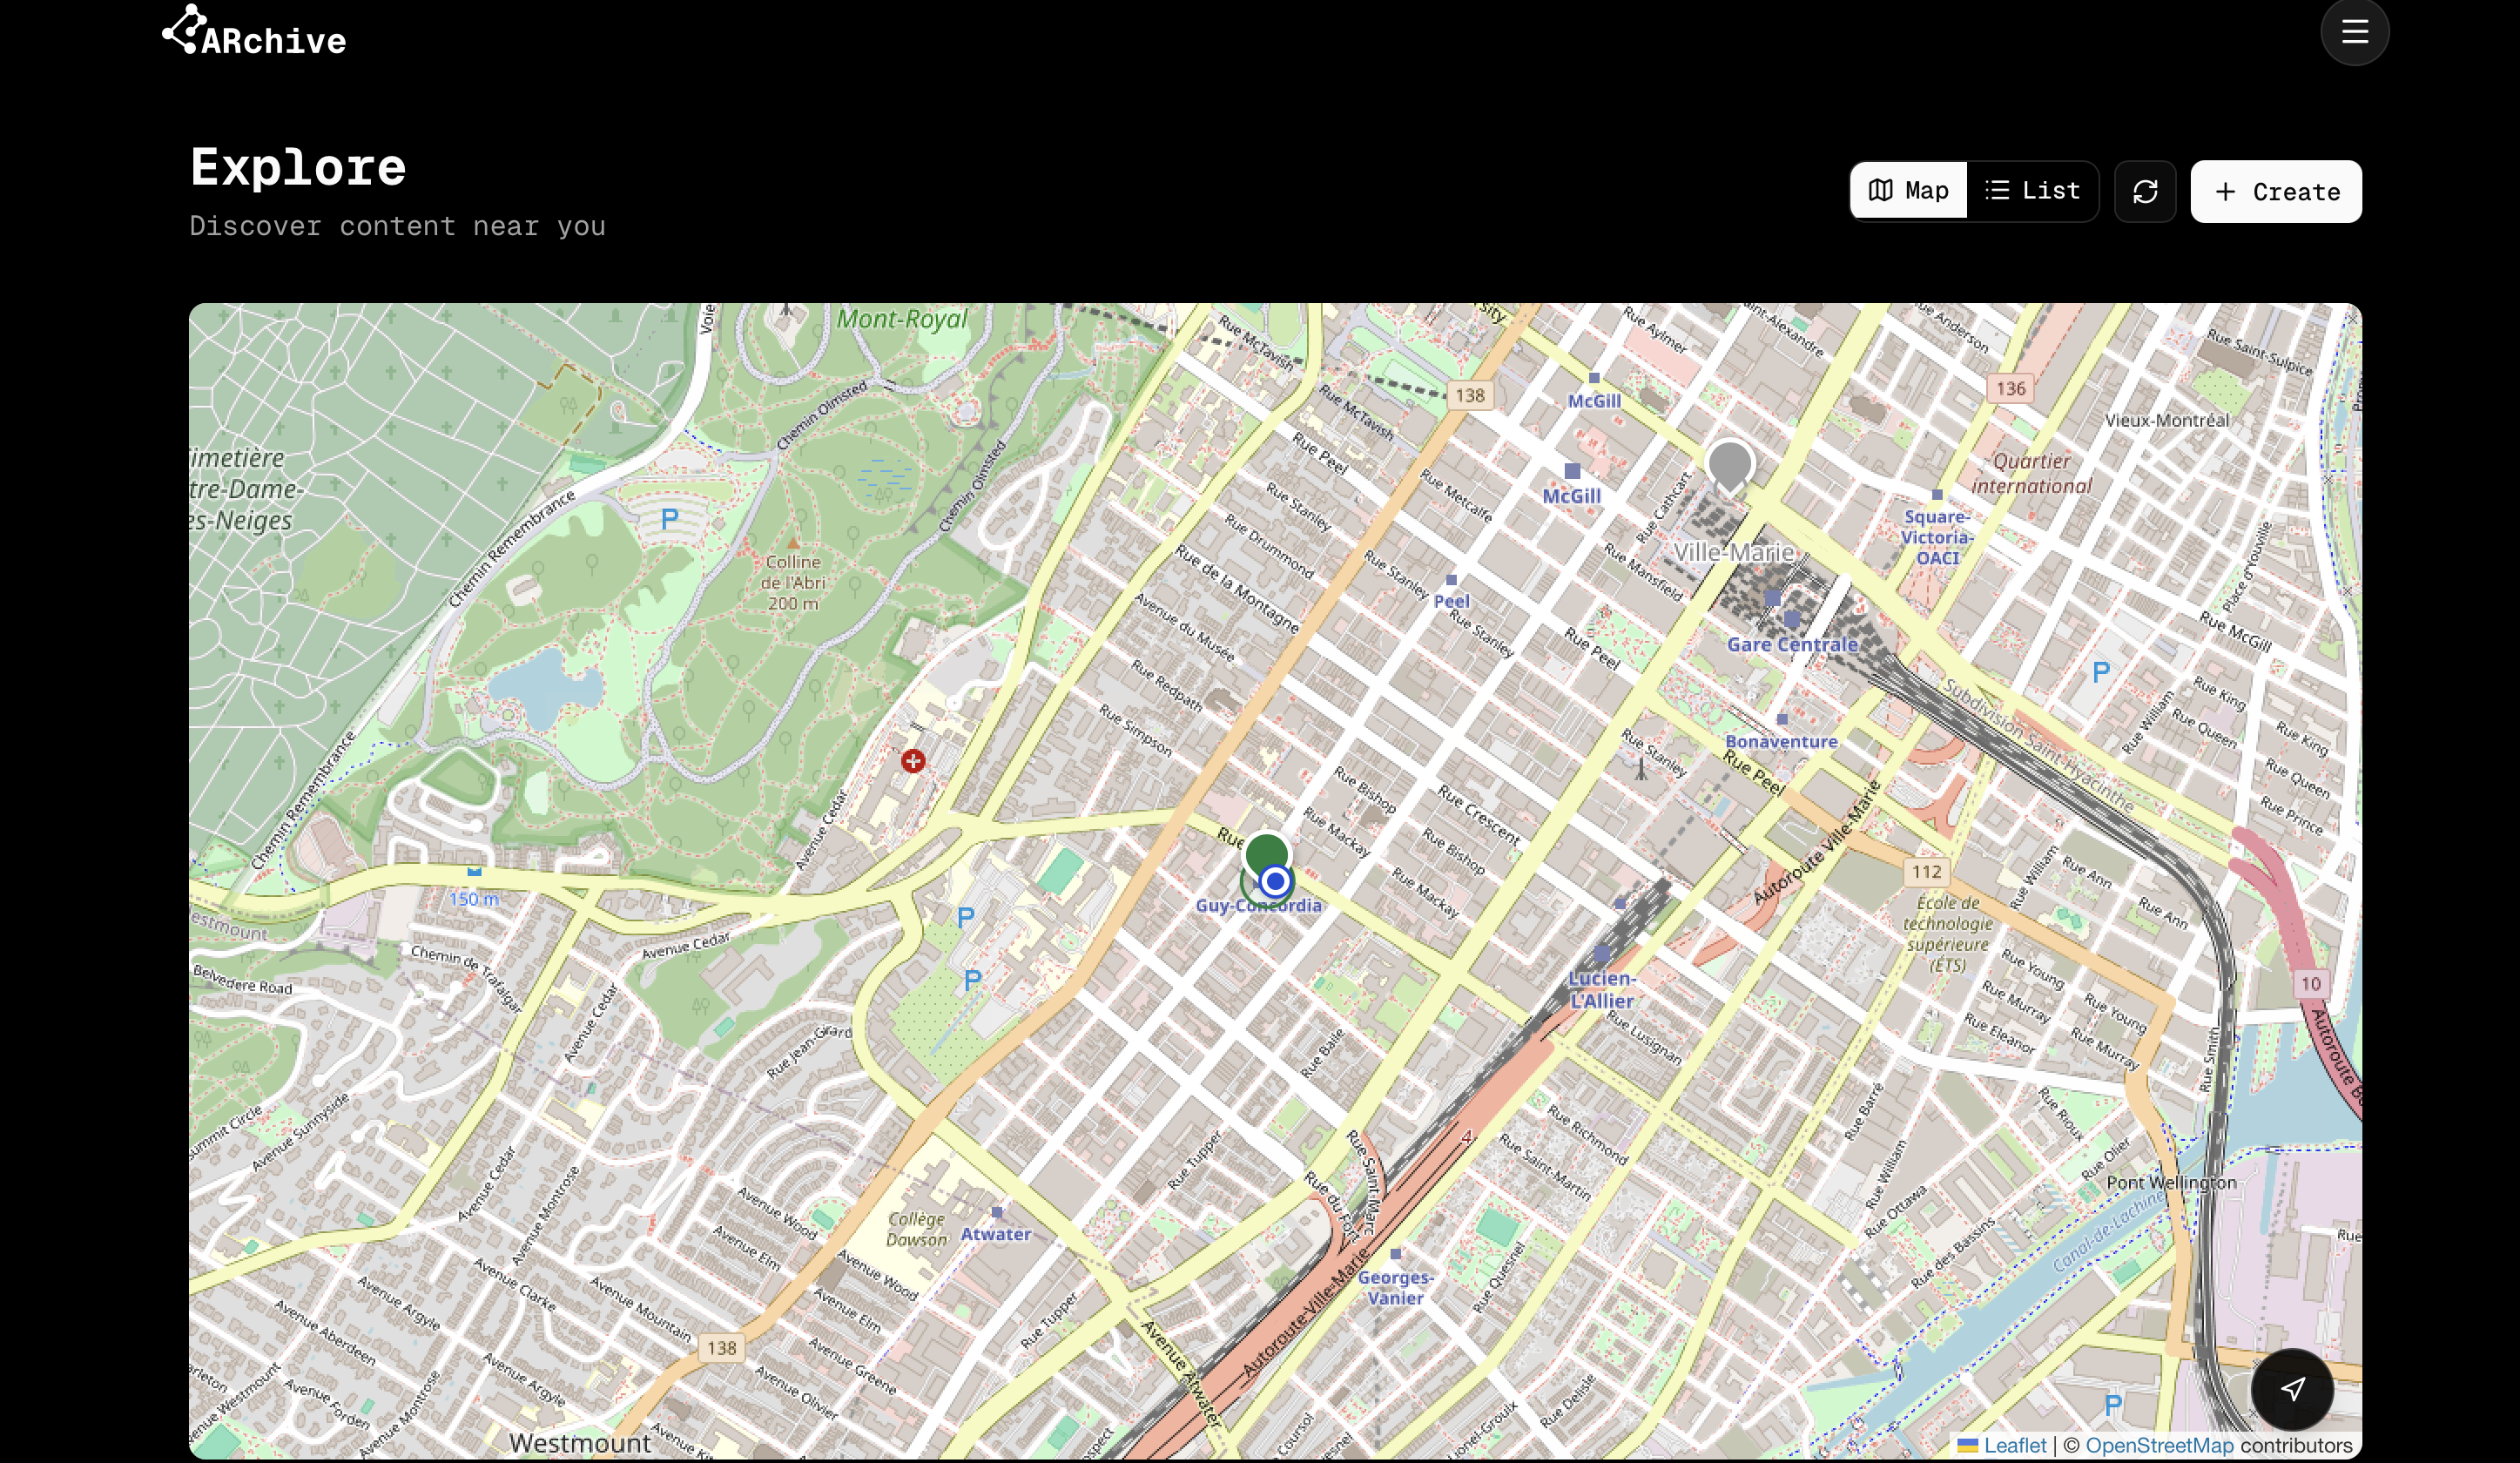2520x1463 pixels.
Task: Switch to Map view
Action: [1908, 191]
